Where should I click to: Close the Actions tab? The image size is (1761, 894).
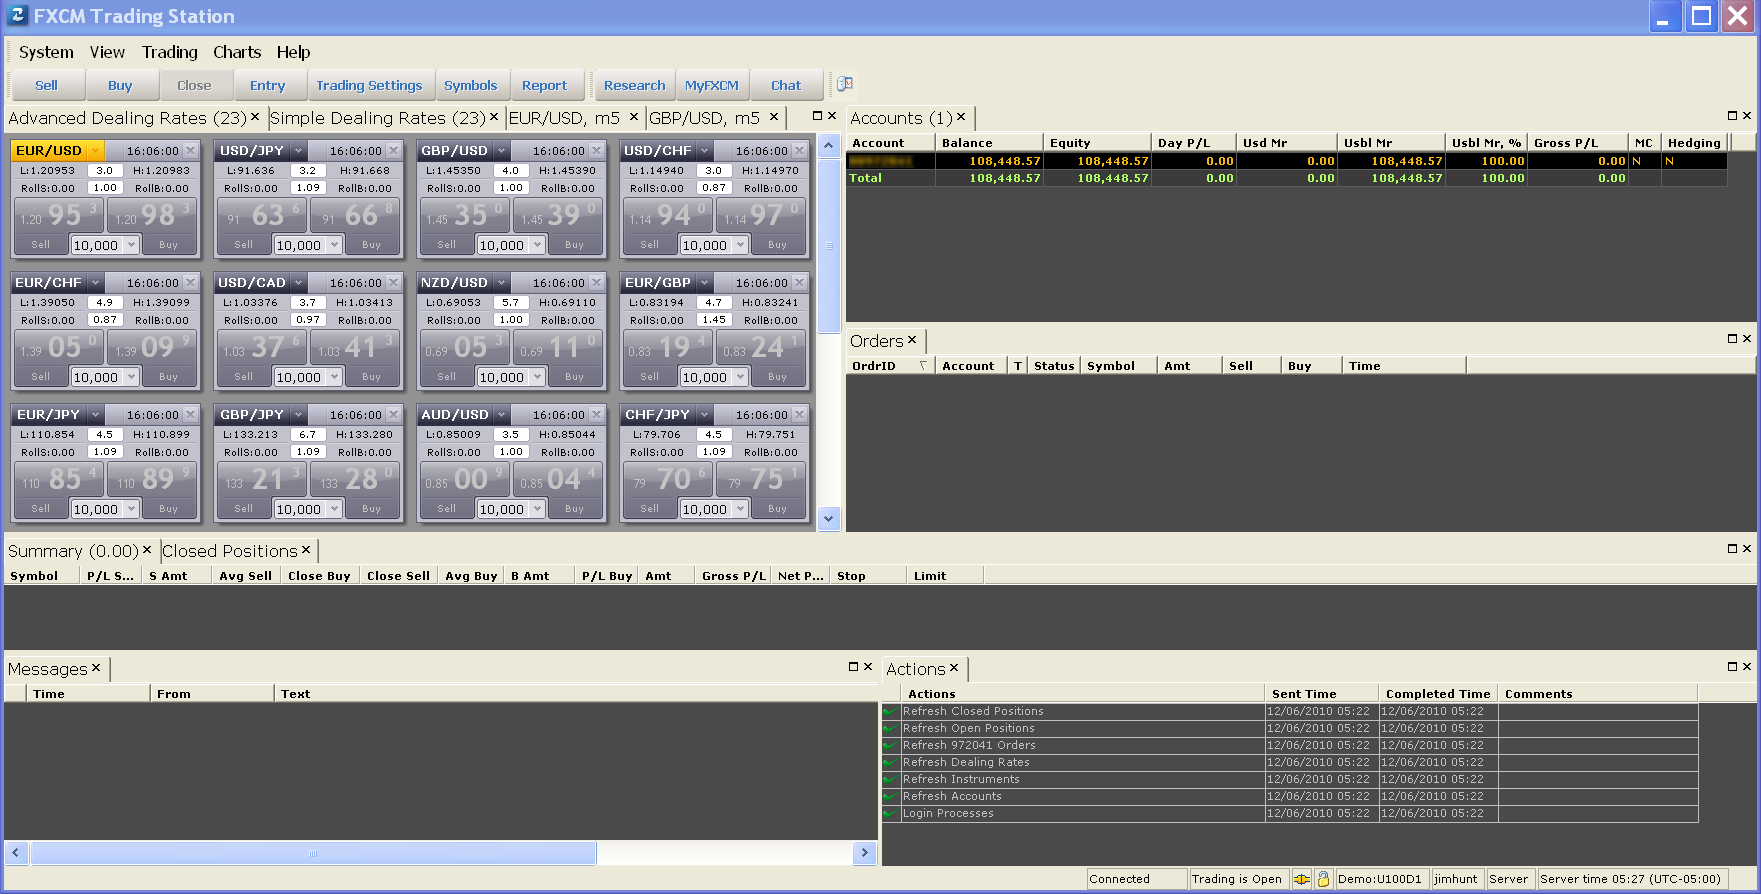click(x=954, y=668)
